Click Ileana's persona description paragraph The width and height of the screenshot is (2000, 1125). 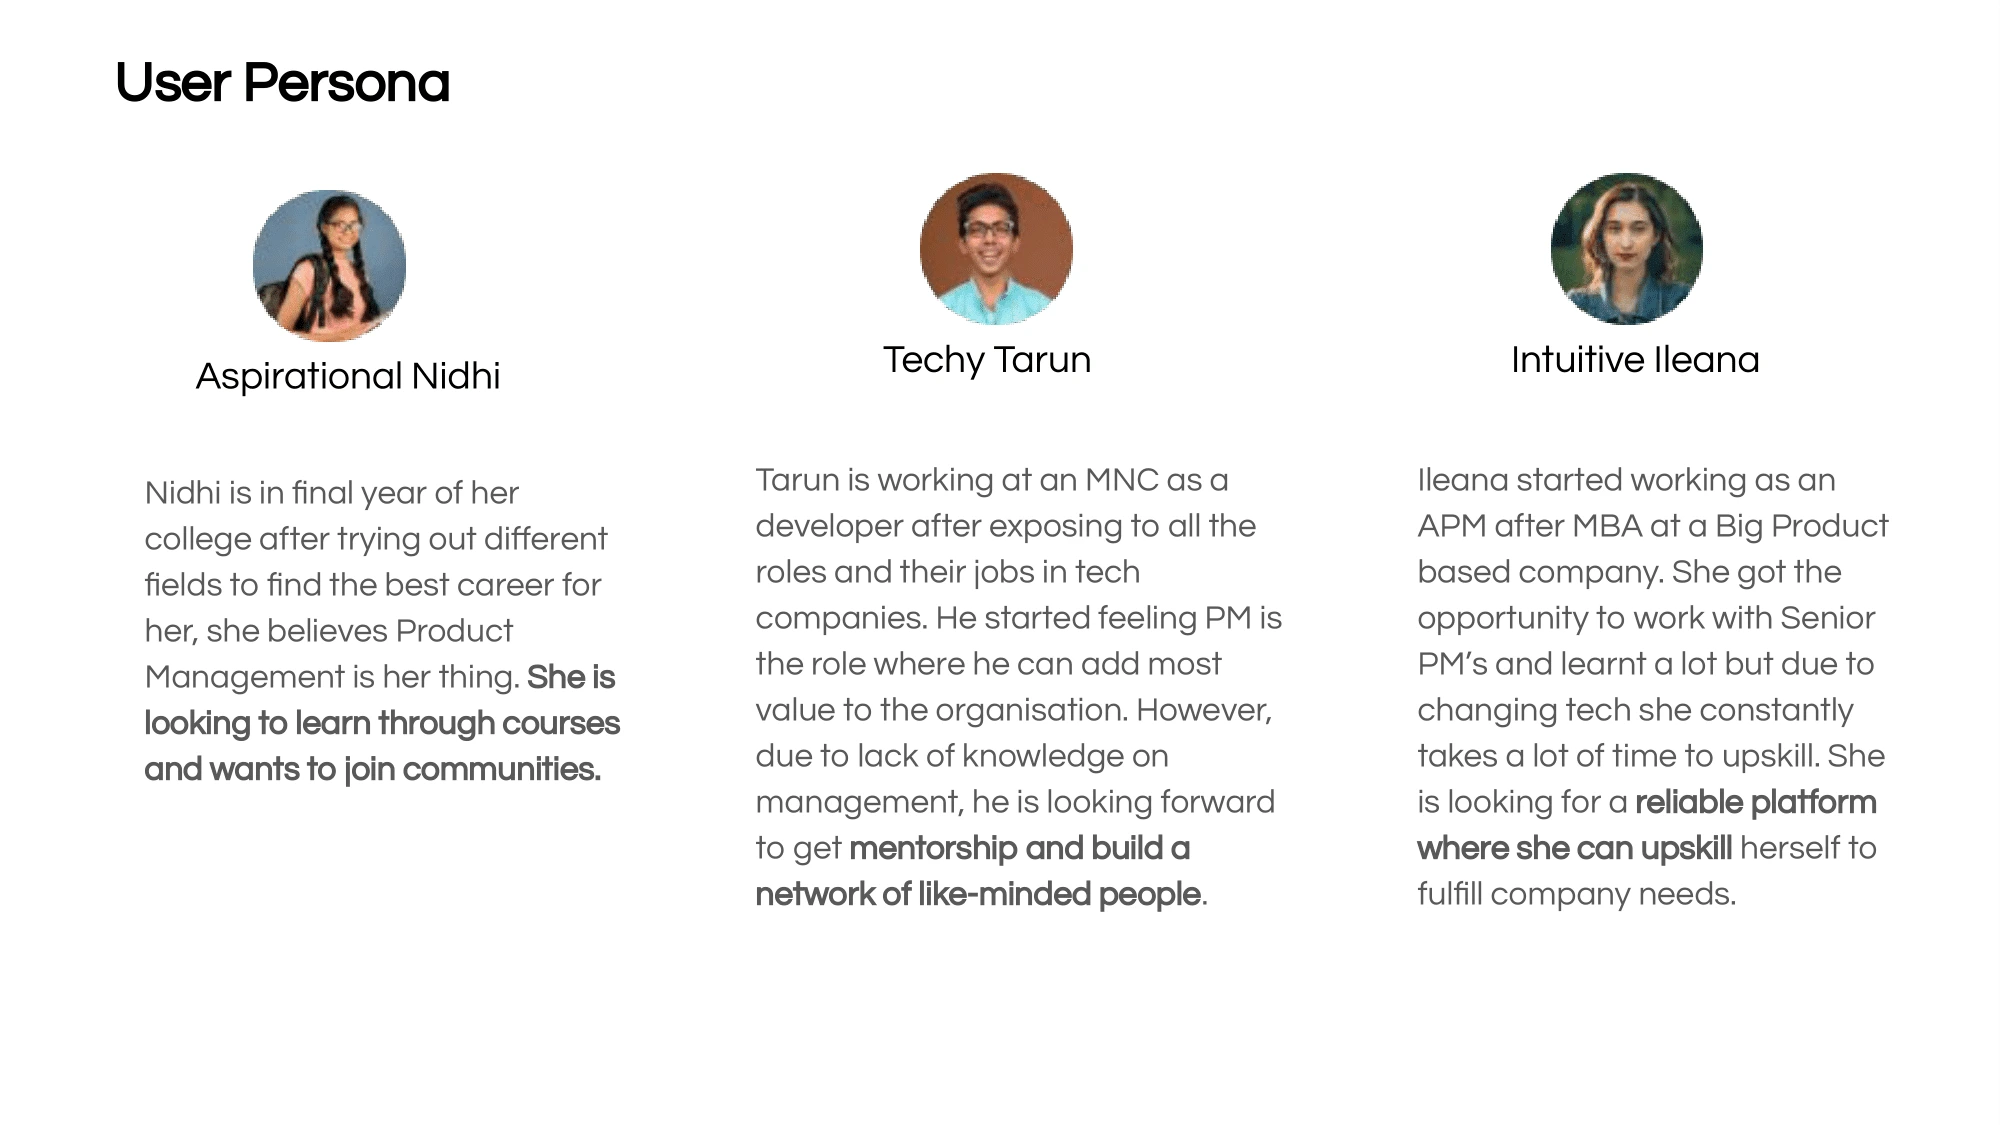(x=1652, y=687)
